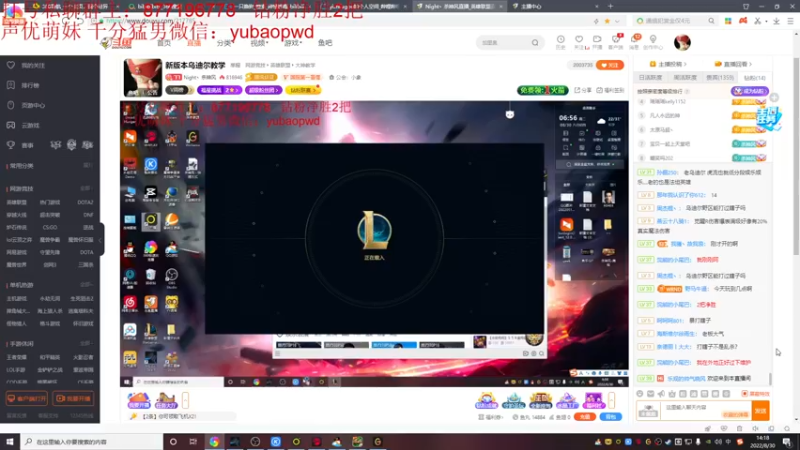The width and height of the screenshot is (800, 450).
Task: Open the messages bell icon
Action: [x=634, y=42]
